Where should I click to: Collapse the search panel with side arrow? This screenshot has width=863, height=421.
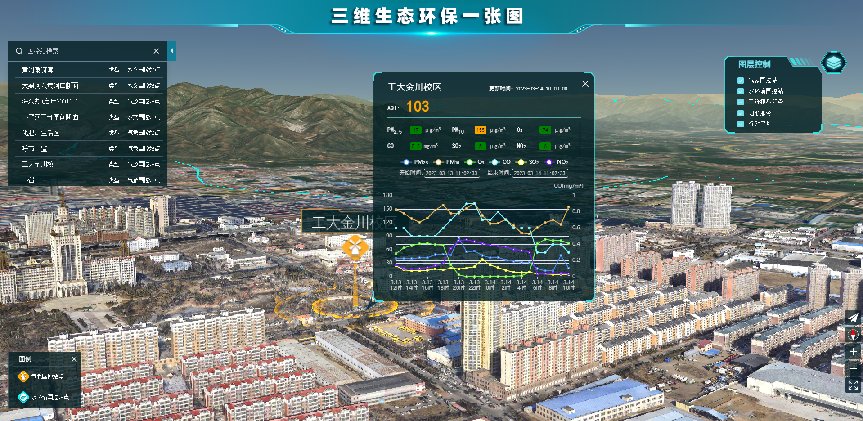tap(171, 50)
